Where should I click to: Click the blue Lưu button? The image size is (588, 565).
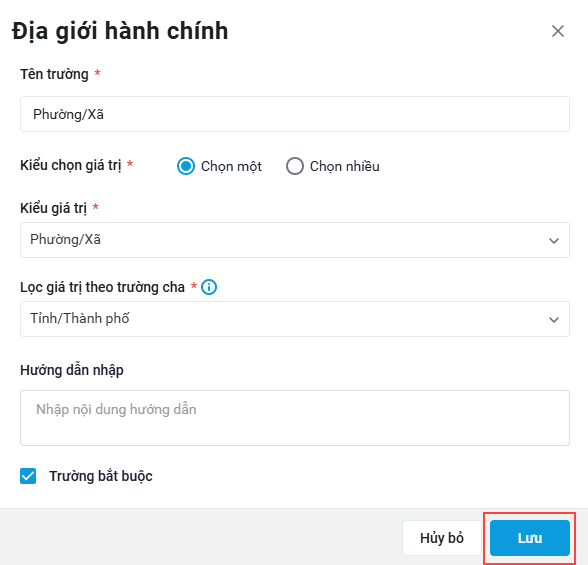coord(530,538)
